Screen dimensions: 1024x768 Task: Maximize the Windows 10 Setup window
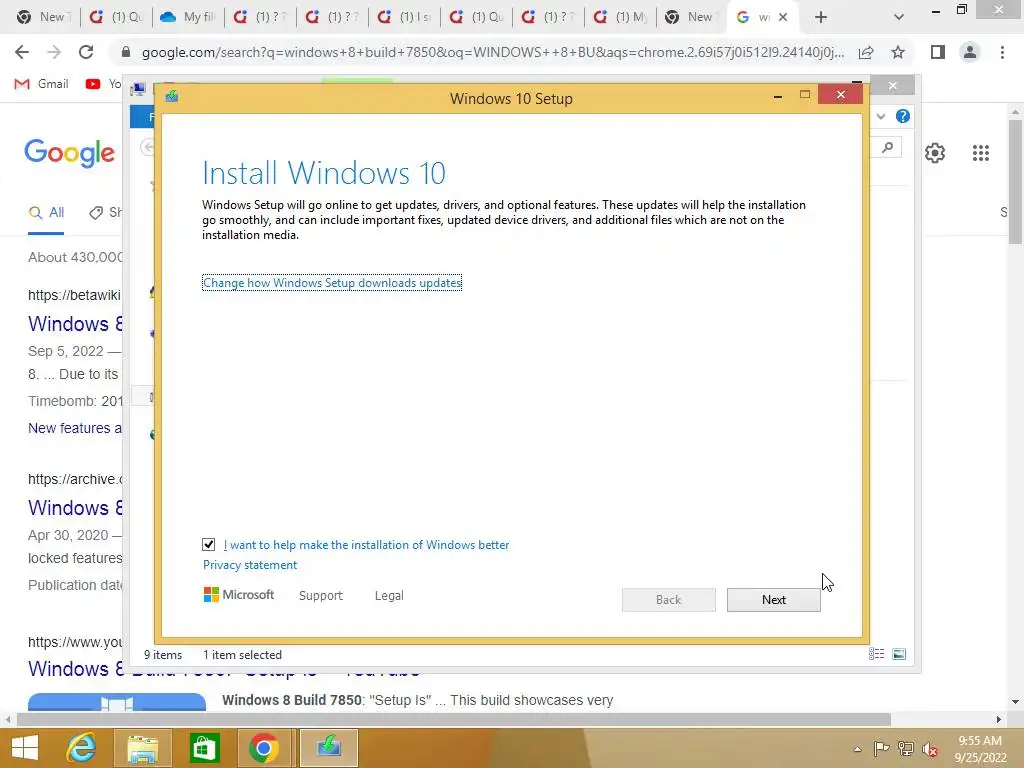[x=805, y=95]
